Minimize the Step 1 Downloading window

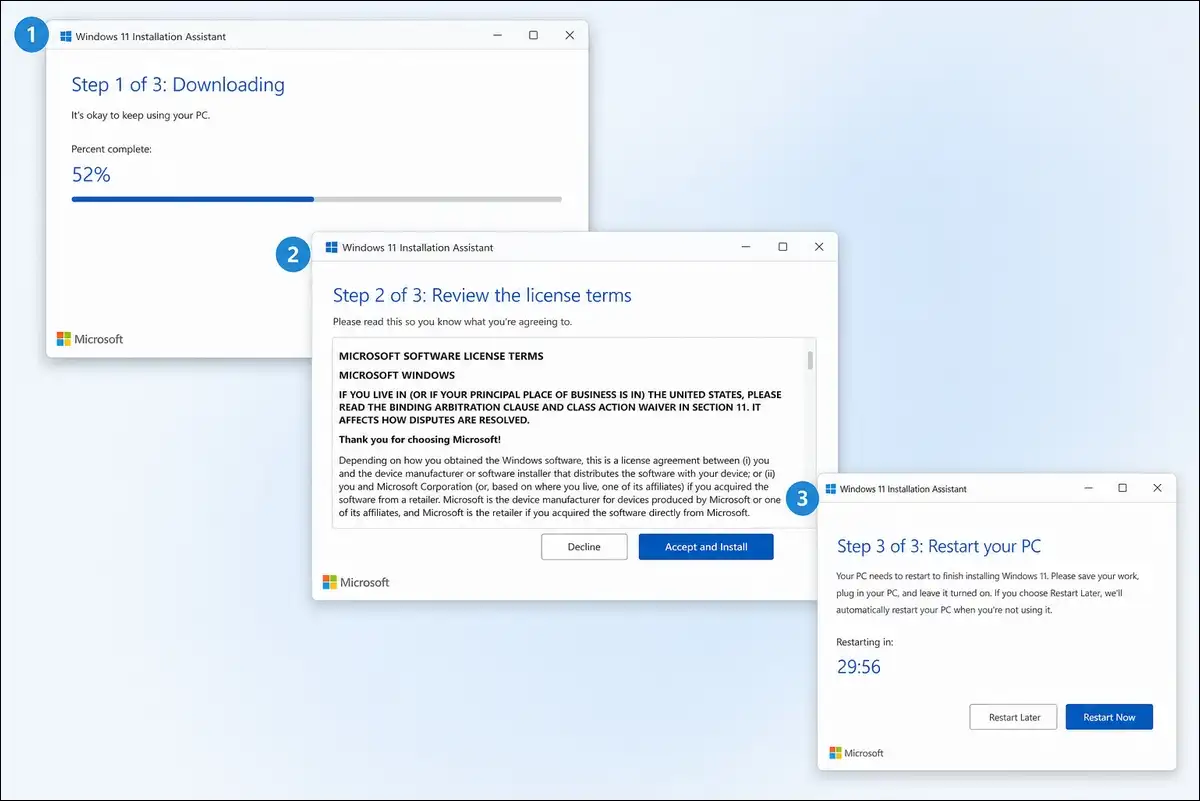click(498, 36)
